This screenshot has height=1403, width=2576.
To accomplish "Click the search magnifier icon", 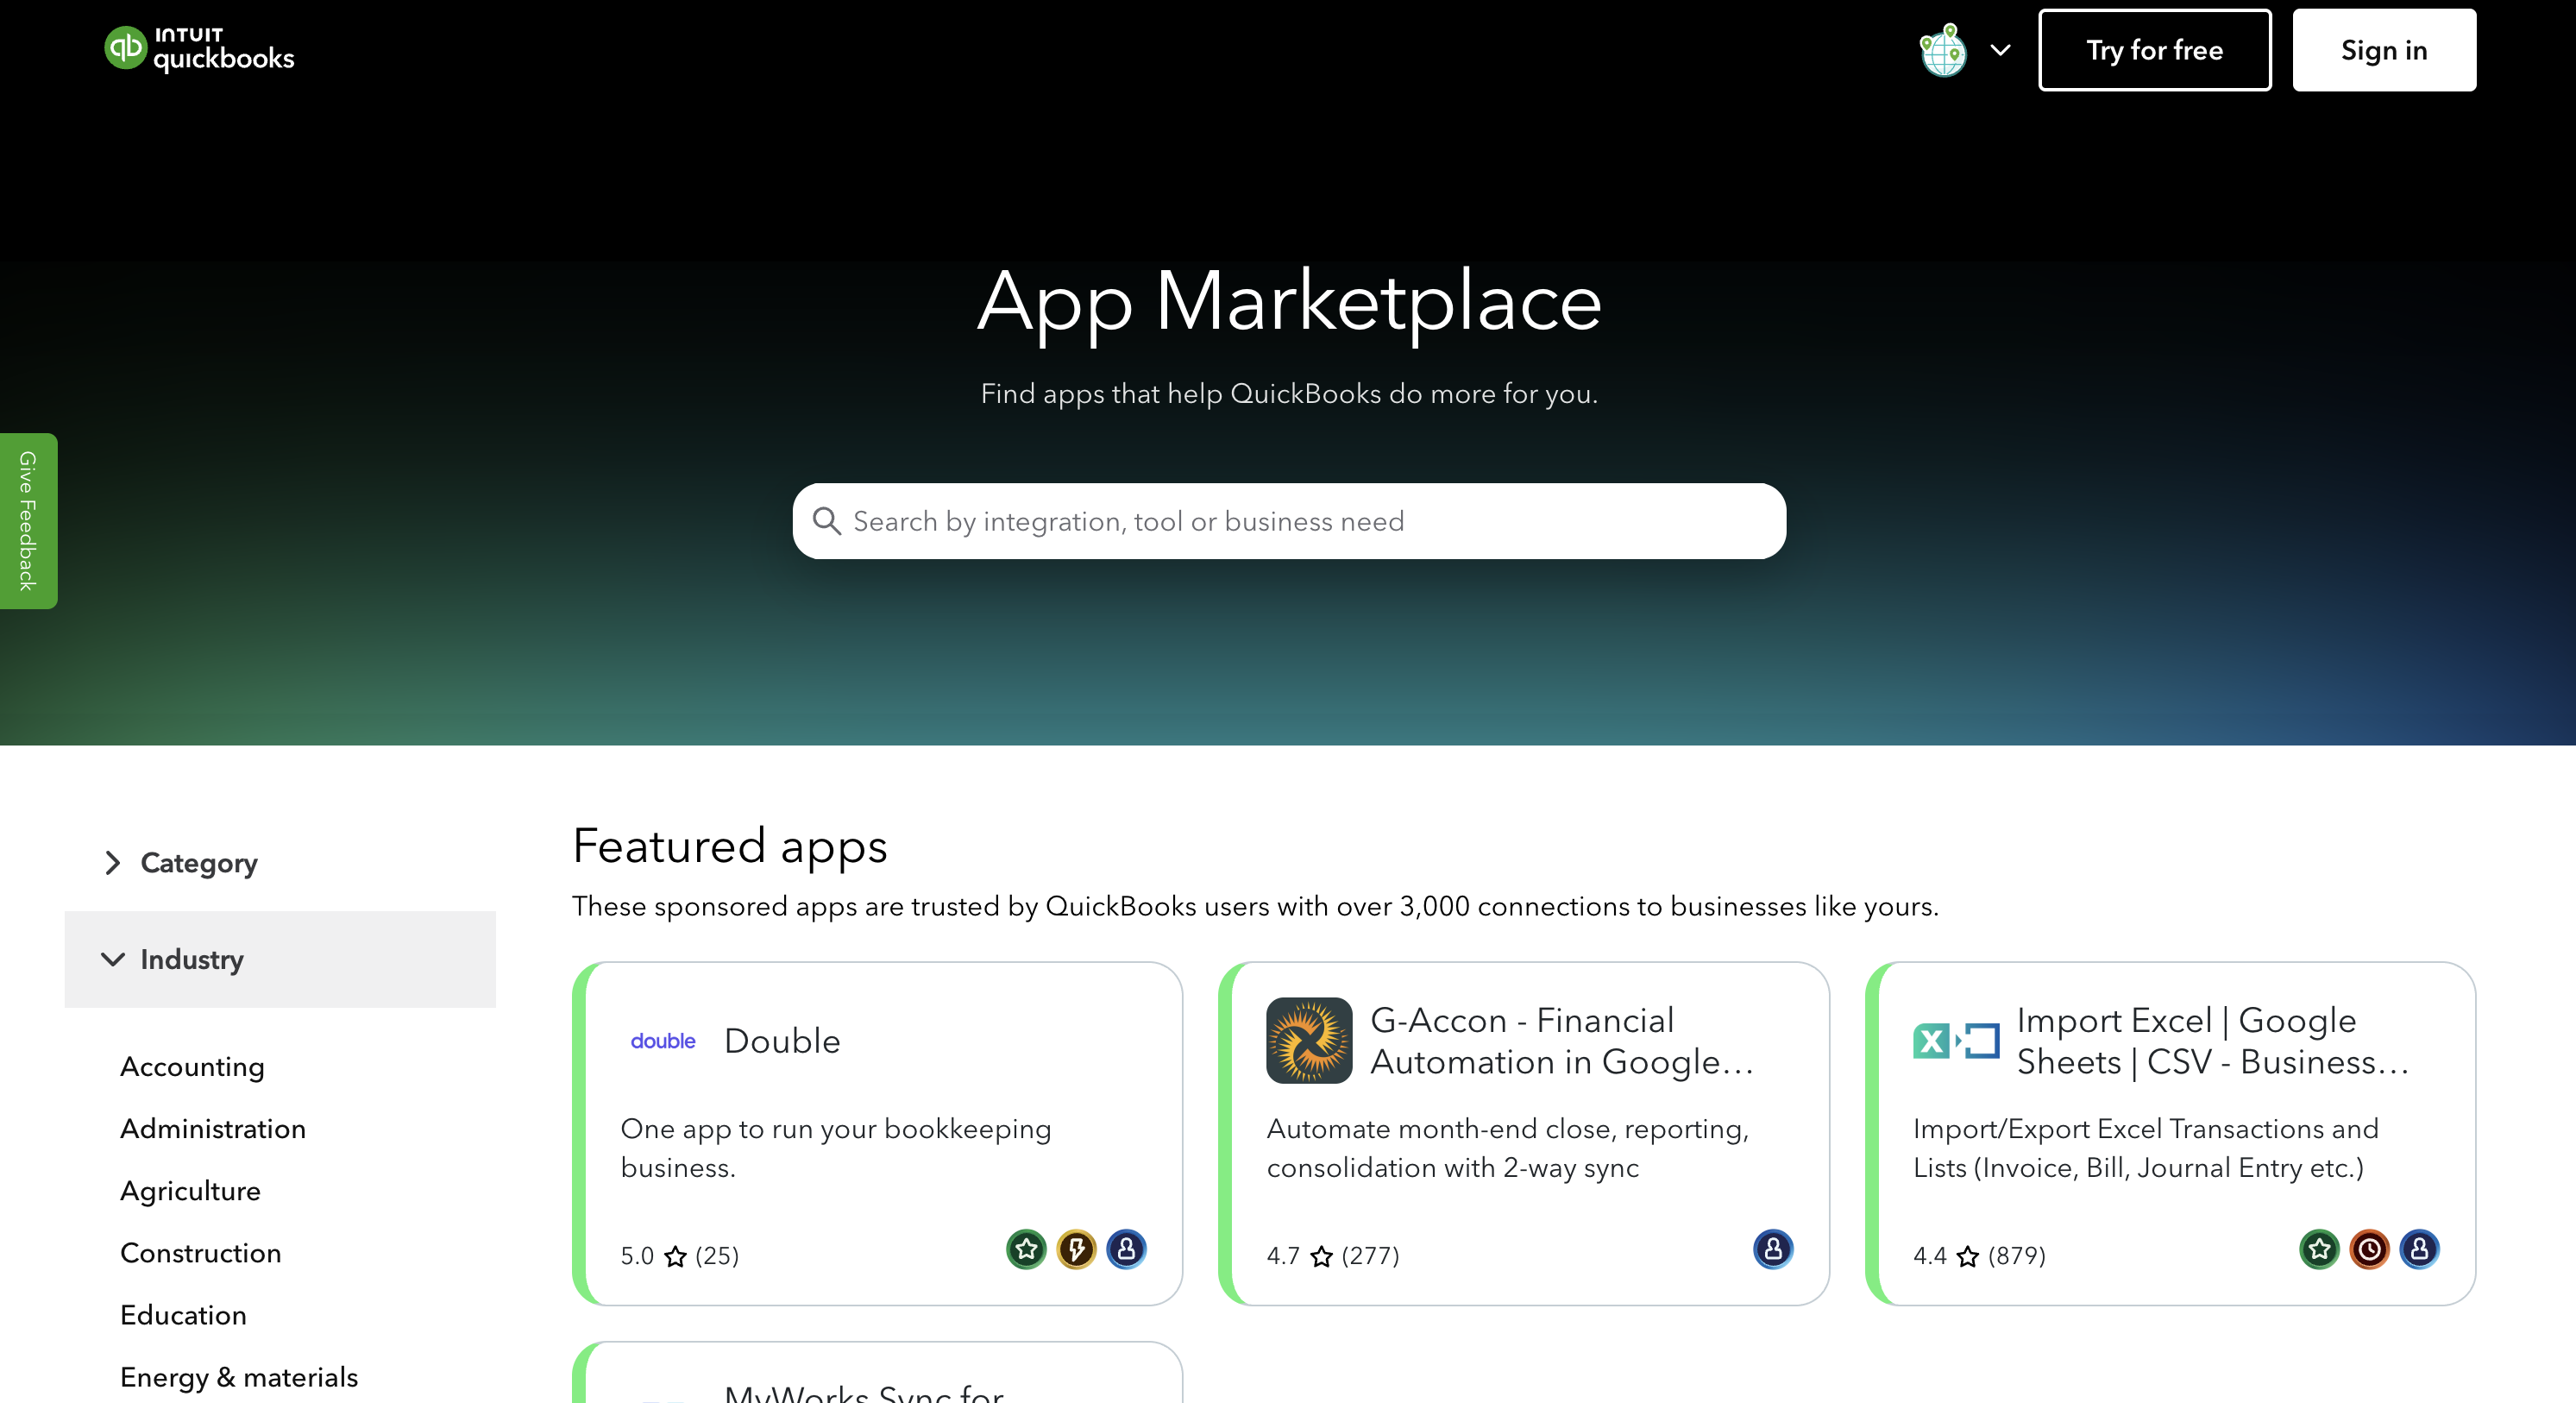I will [826, 521].
